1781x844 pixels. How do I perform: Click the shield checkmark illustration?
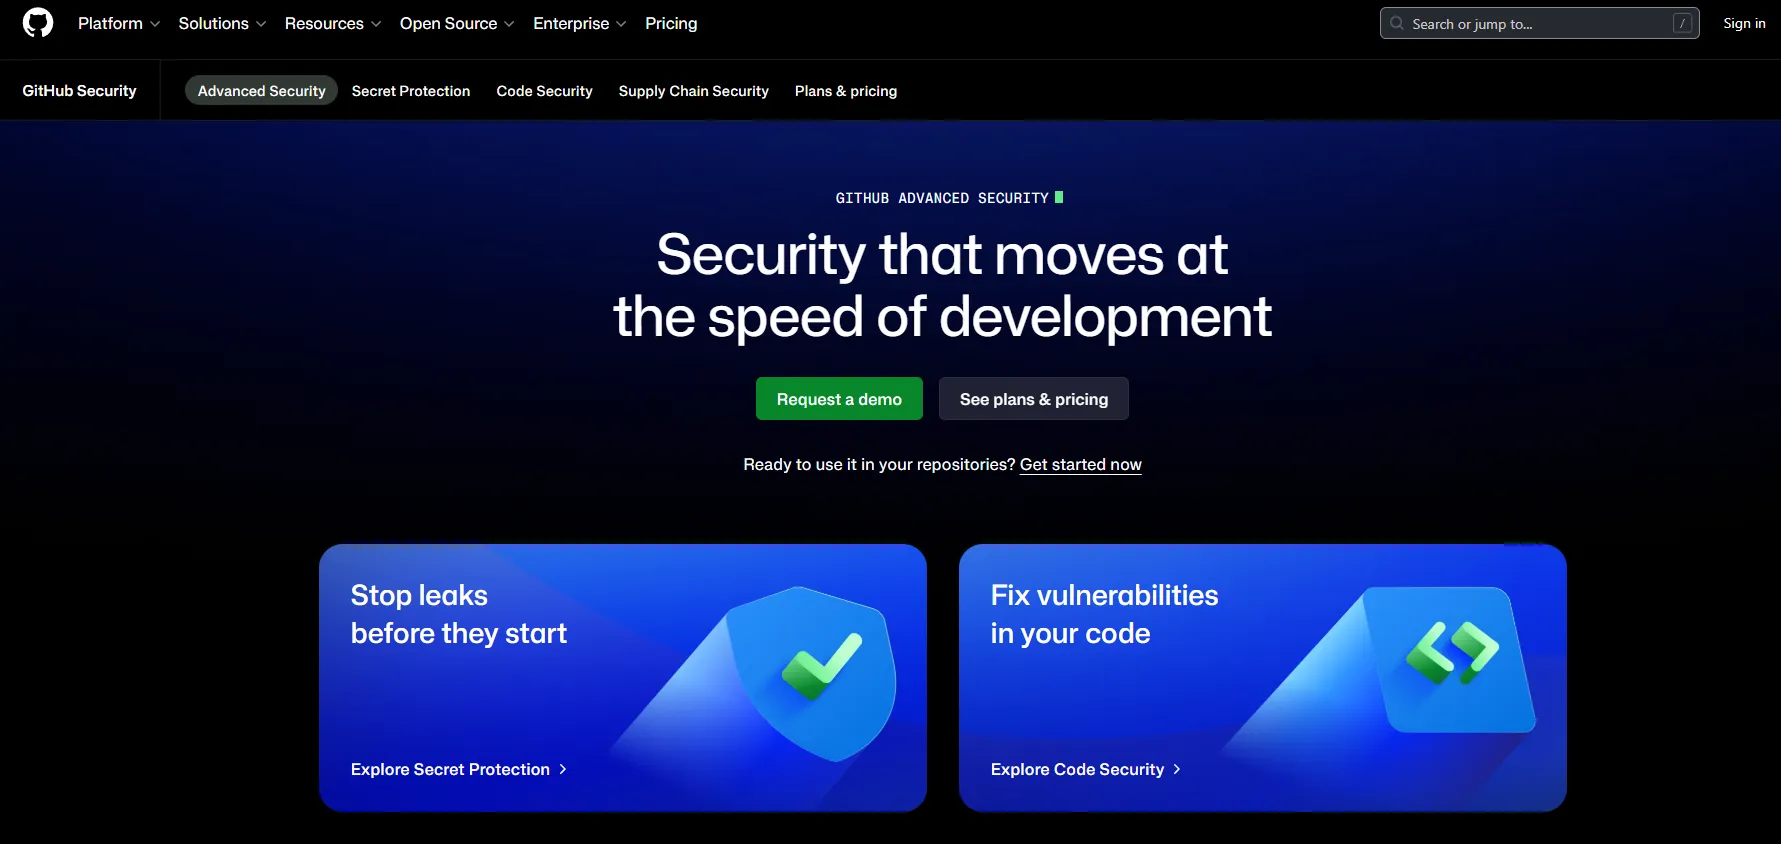[x=812, y=673]
